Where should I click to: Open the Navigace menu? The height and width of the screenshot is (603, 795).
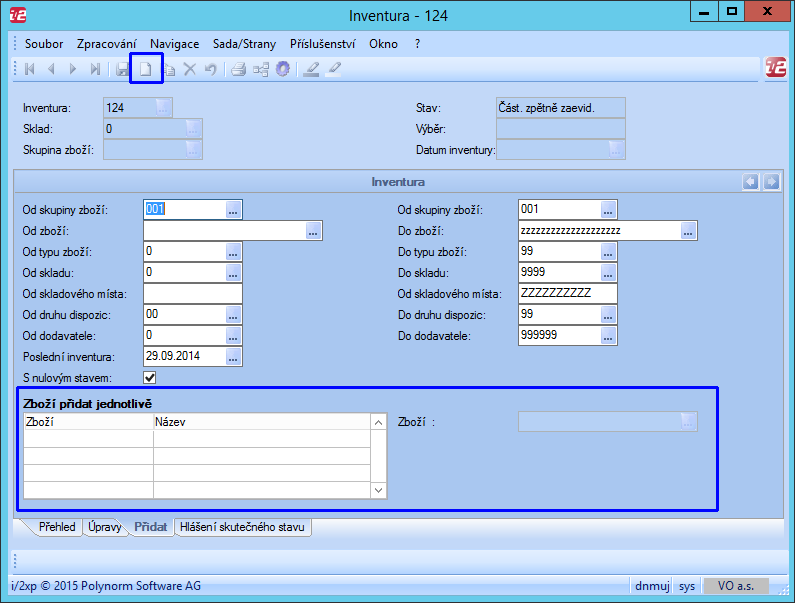pos(174,44)
